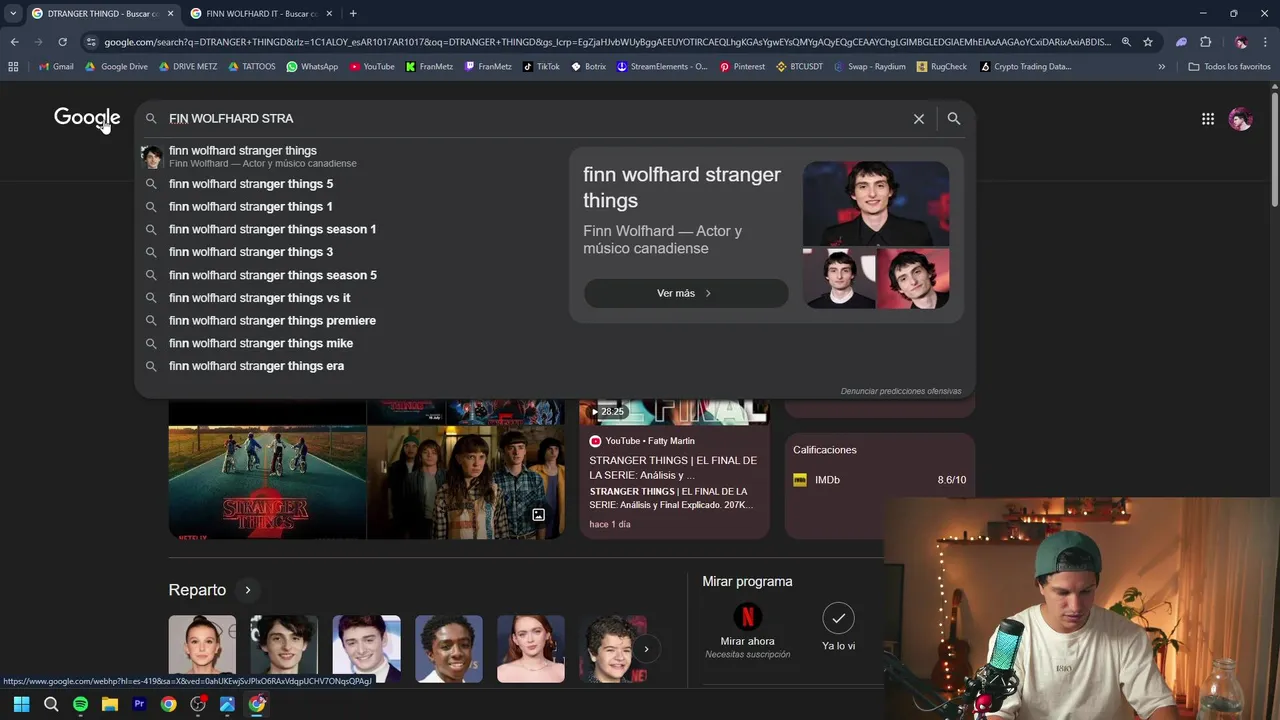This screenshot has height=720, width=1280.
Task: Open the Crypto Trading Data bookmark
Action: pos(1025,67)
